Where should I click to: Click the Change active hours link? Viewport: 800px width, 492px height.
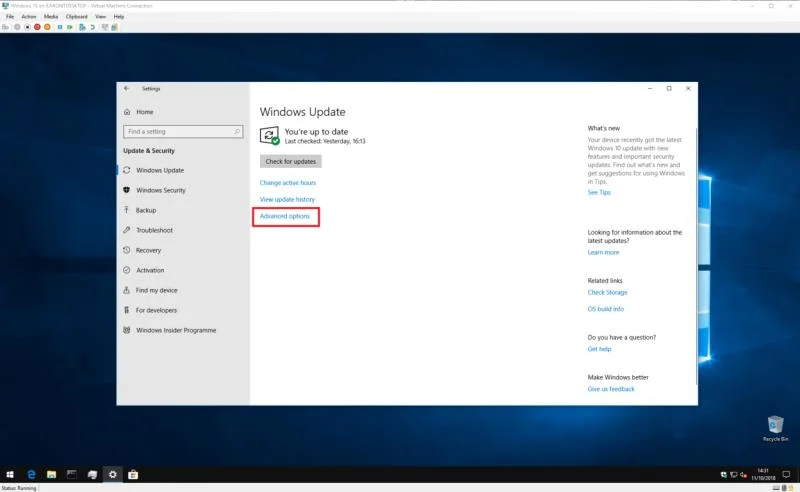tap(287, 183)
